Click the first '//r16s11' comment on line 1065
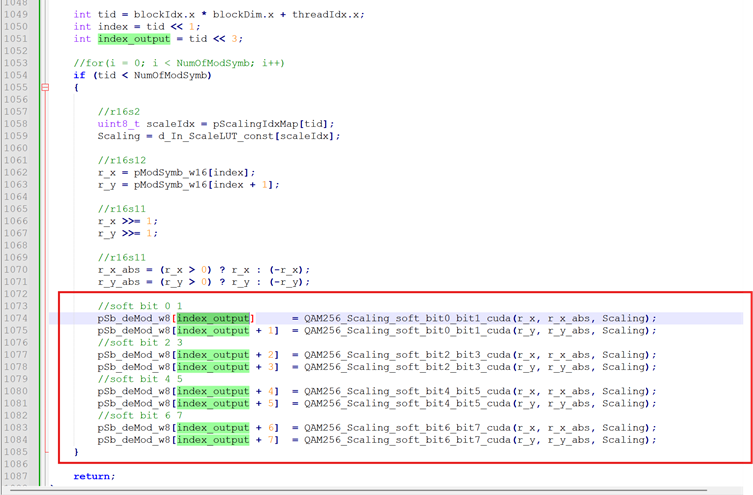The height and width of the screenshot is (495, 753). [x=121, y=209]
